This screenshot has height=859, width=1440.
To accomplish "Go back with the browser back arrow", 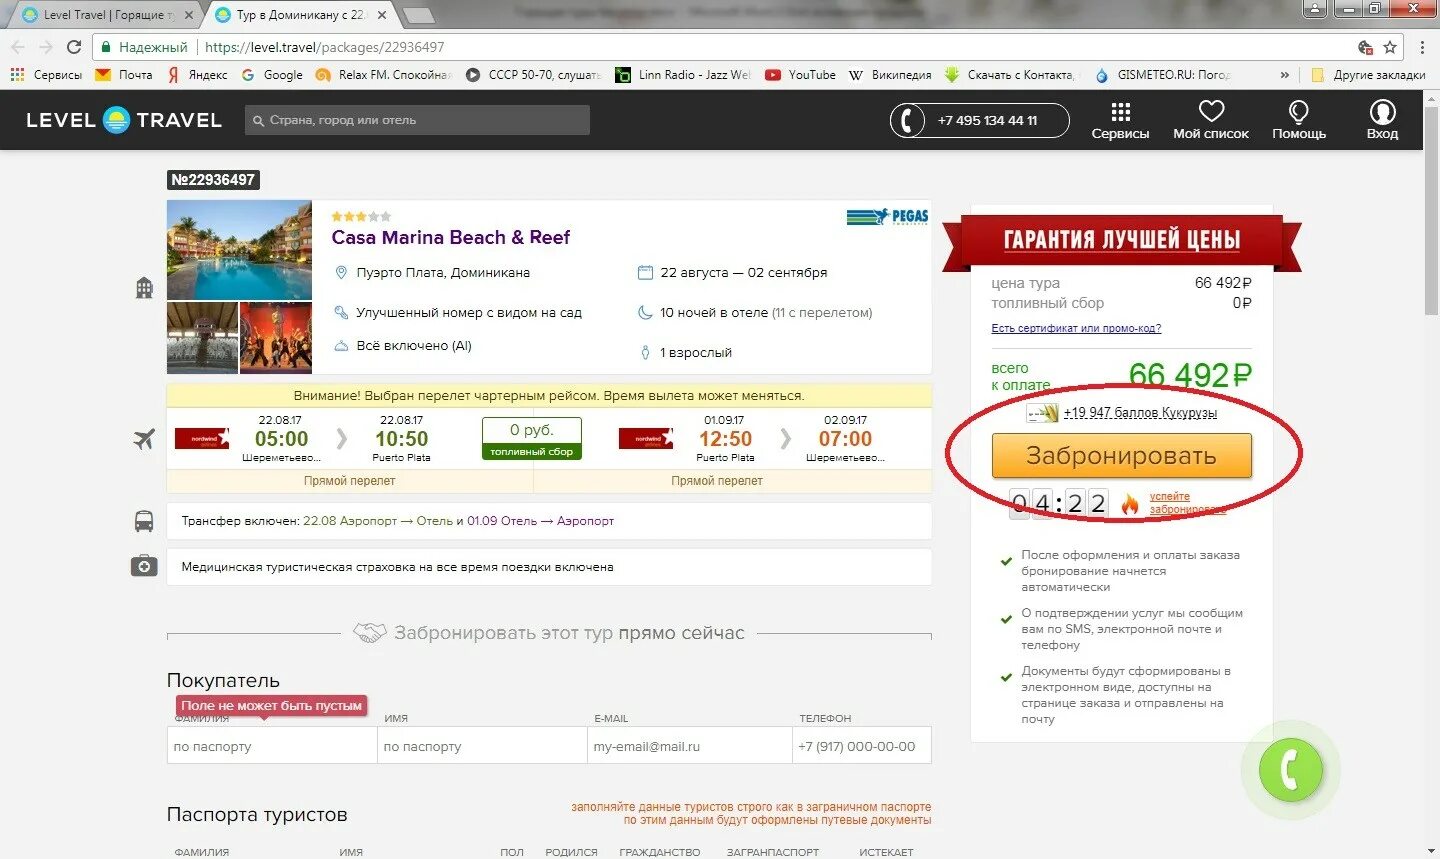I will coord(18,47).
